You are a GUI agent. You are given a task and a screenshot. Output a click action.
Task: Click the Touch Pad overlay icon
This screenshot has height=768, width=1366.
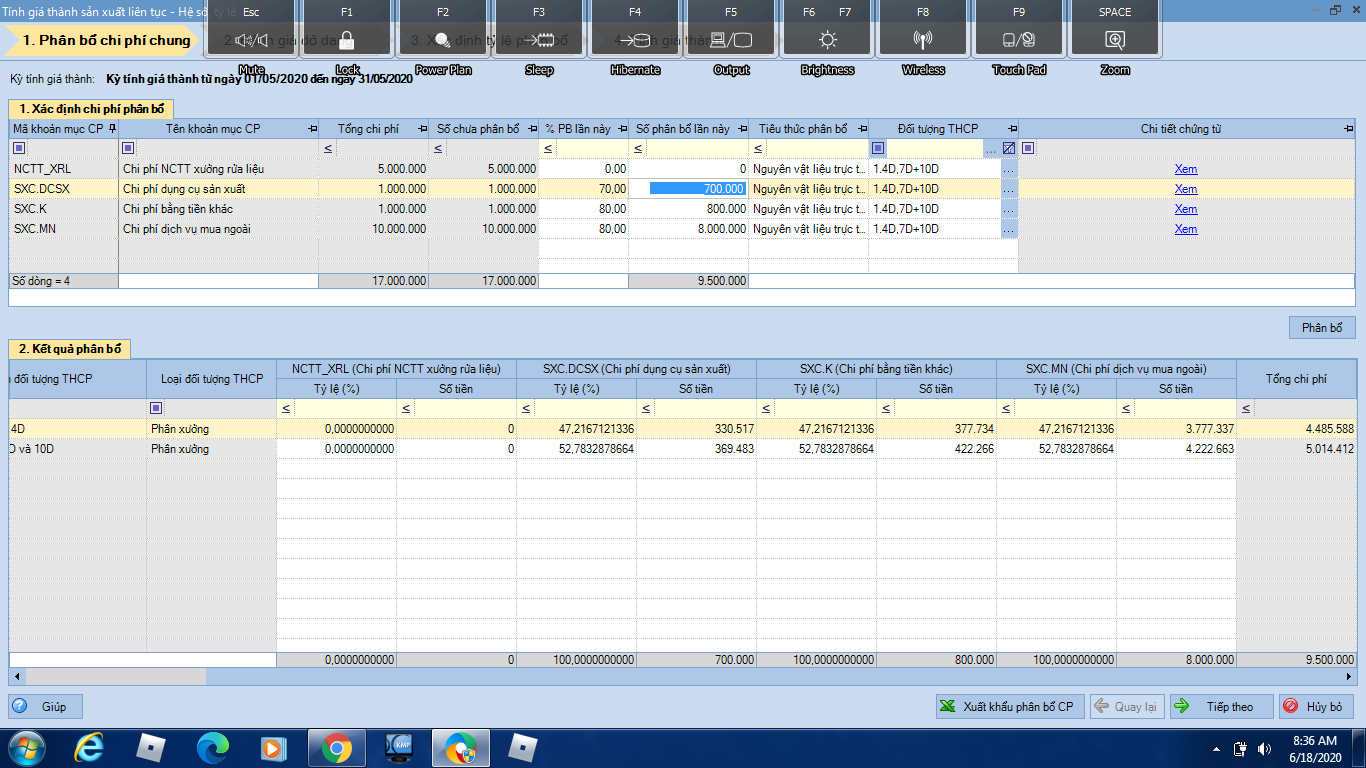[1018, 41]
